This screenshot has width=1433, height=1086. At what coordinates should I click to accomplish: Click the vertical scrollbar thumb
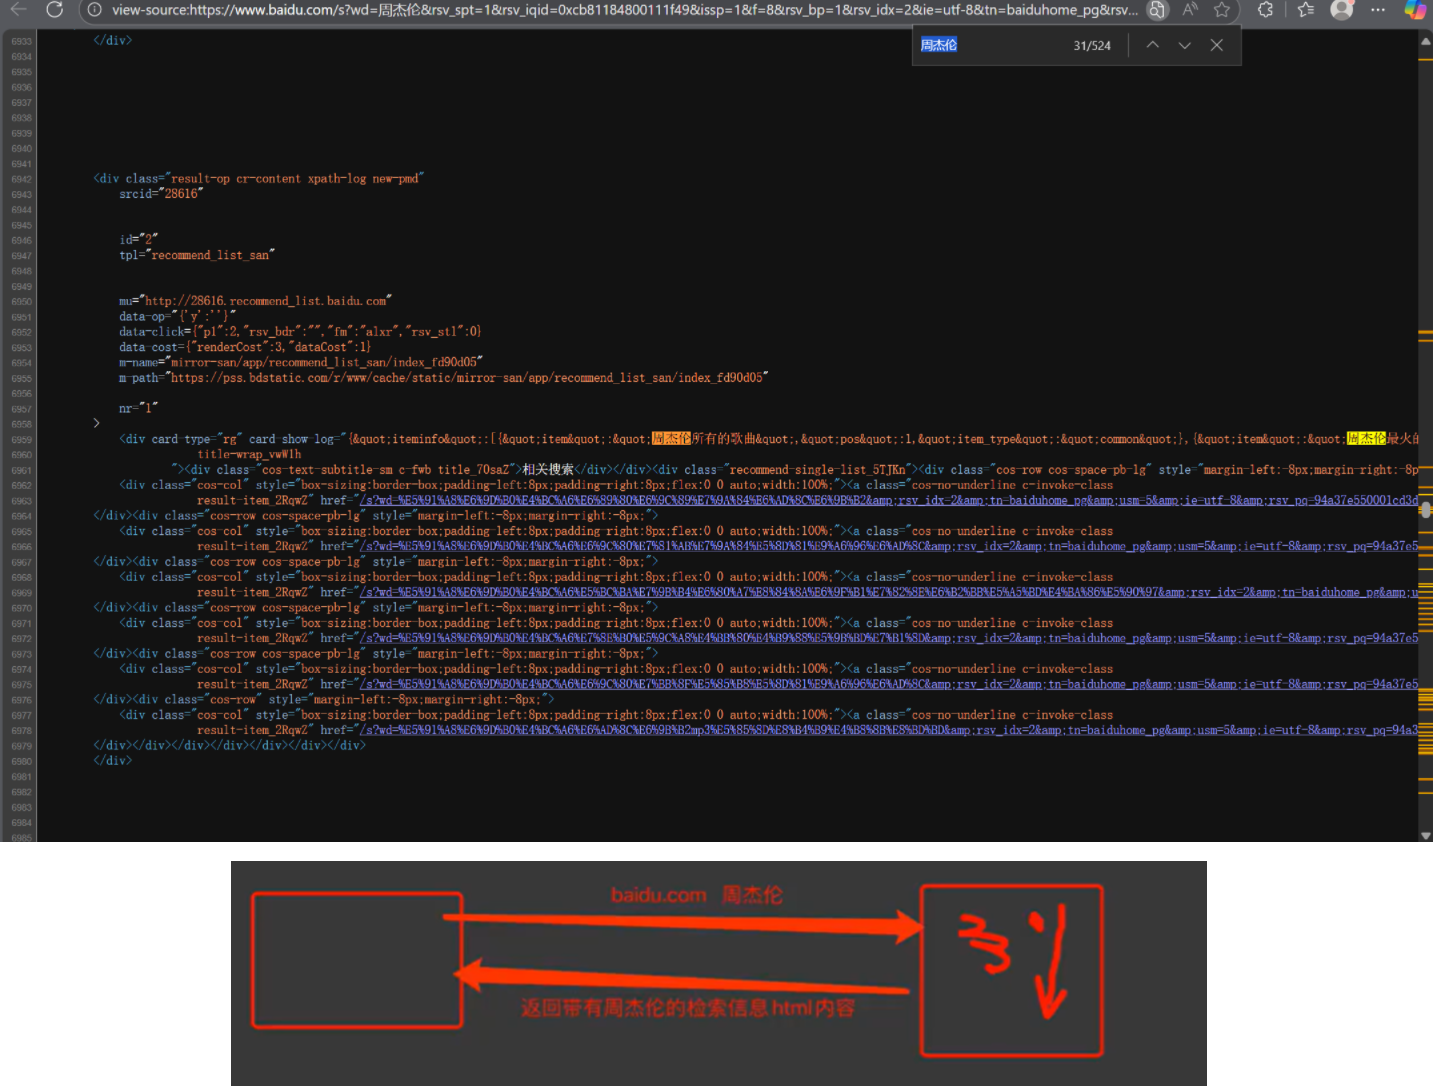tap(1425, 509)
